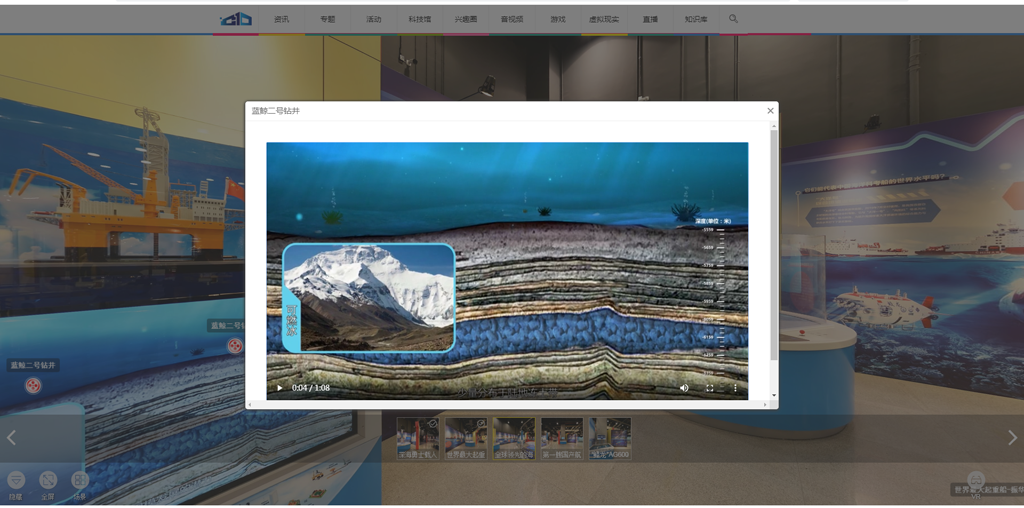Viewport: 1024px width, 508px height.
Task: Open the site logo home link
Action: (237, 19)
